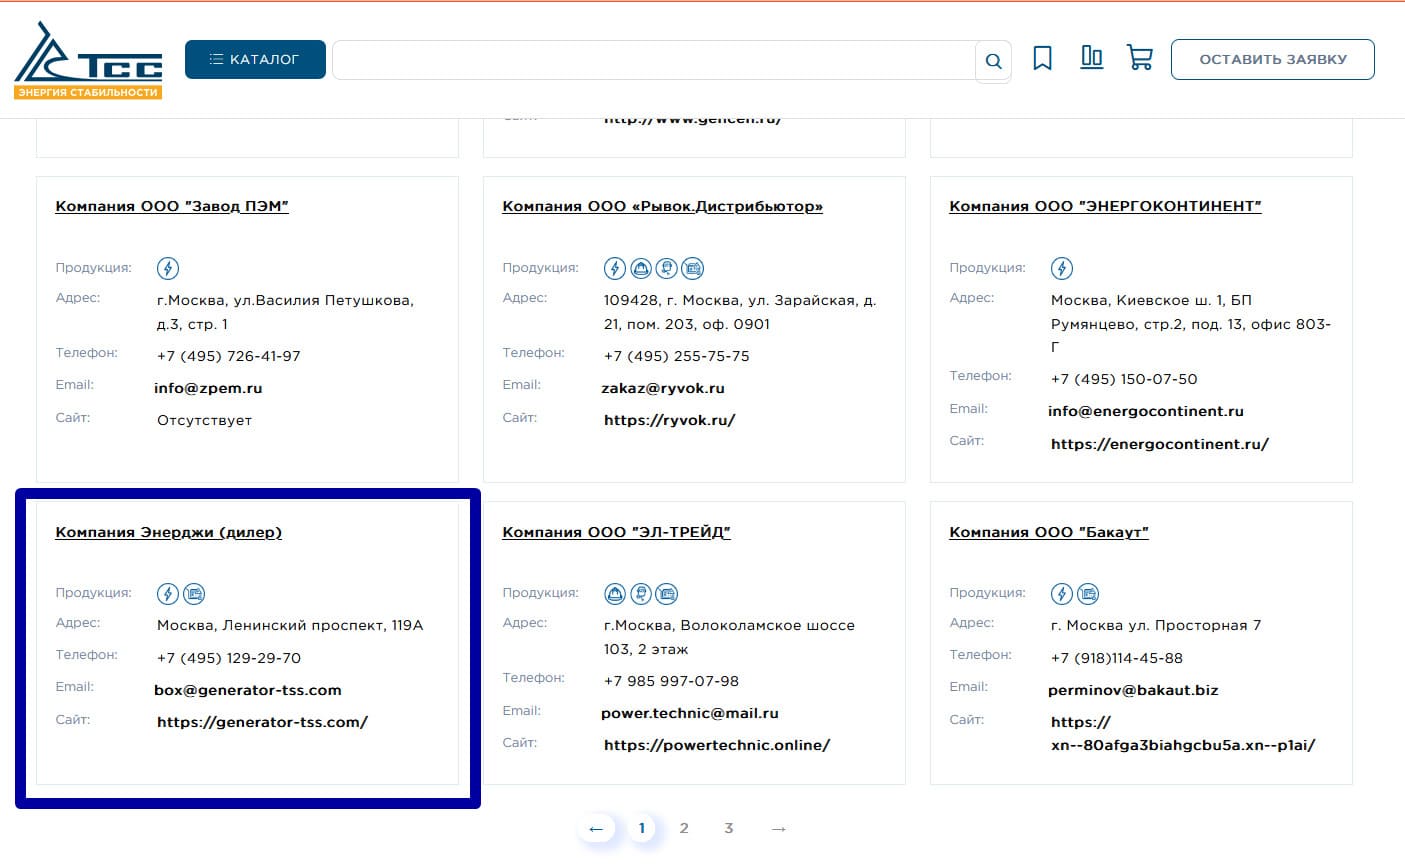The height and width of the screenshot is (867, 1405).
Task: Click the next page arrow
Action: click(x=779, y=828)
